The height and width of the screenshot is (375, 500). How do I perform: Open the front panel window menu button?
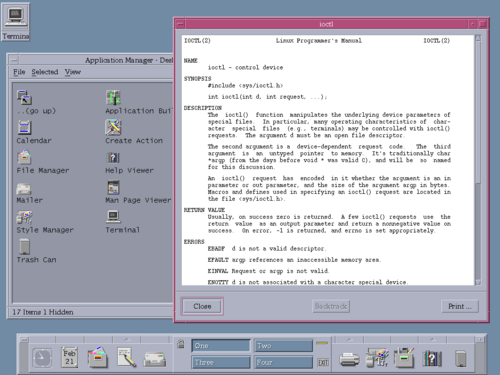[24, 340]
